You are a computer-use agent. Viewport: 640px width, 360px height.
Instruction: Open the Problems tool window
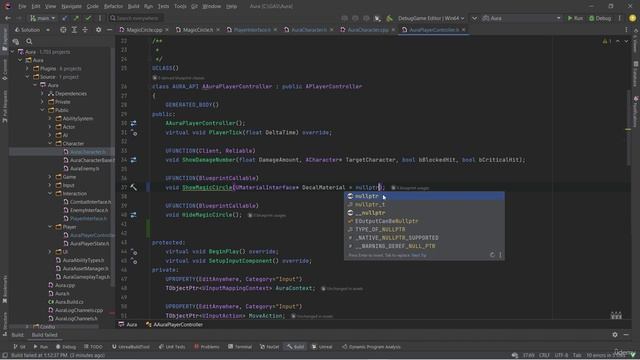pos(207,347)
